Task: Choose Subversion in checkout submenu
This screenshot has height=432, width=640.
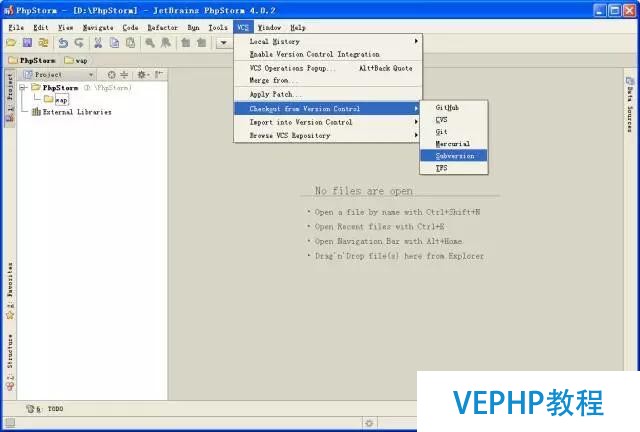Action: point(454,156)
